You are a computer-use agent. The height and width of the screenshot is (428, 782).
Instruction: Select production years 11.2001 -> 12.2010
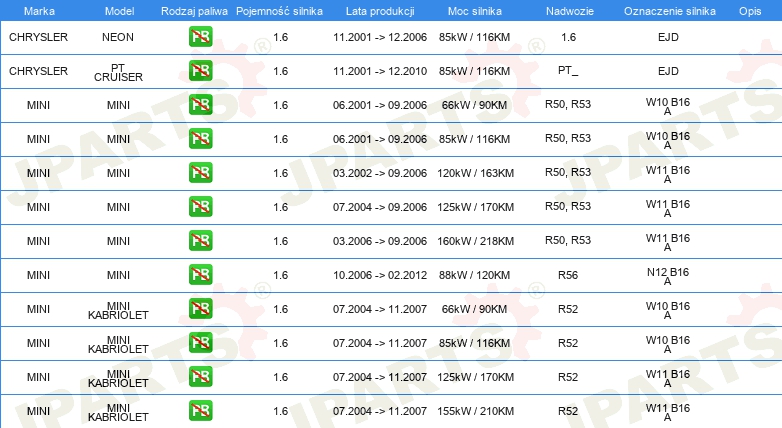tap(380, 71)
